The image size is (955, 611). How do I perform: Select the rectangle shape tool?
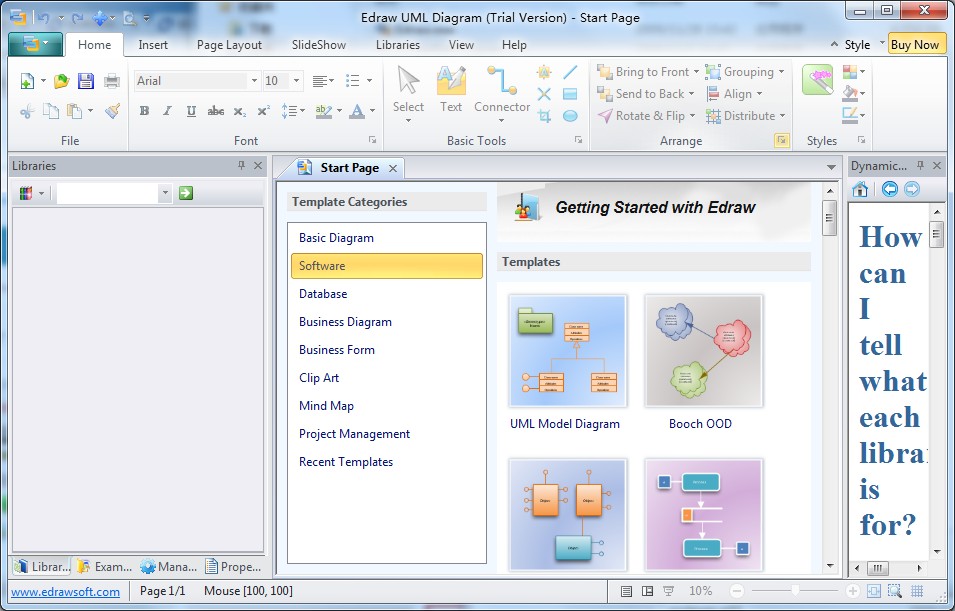tap(570, 94)
